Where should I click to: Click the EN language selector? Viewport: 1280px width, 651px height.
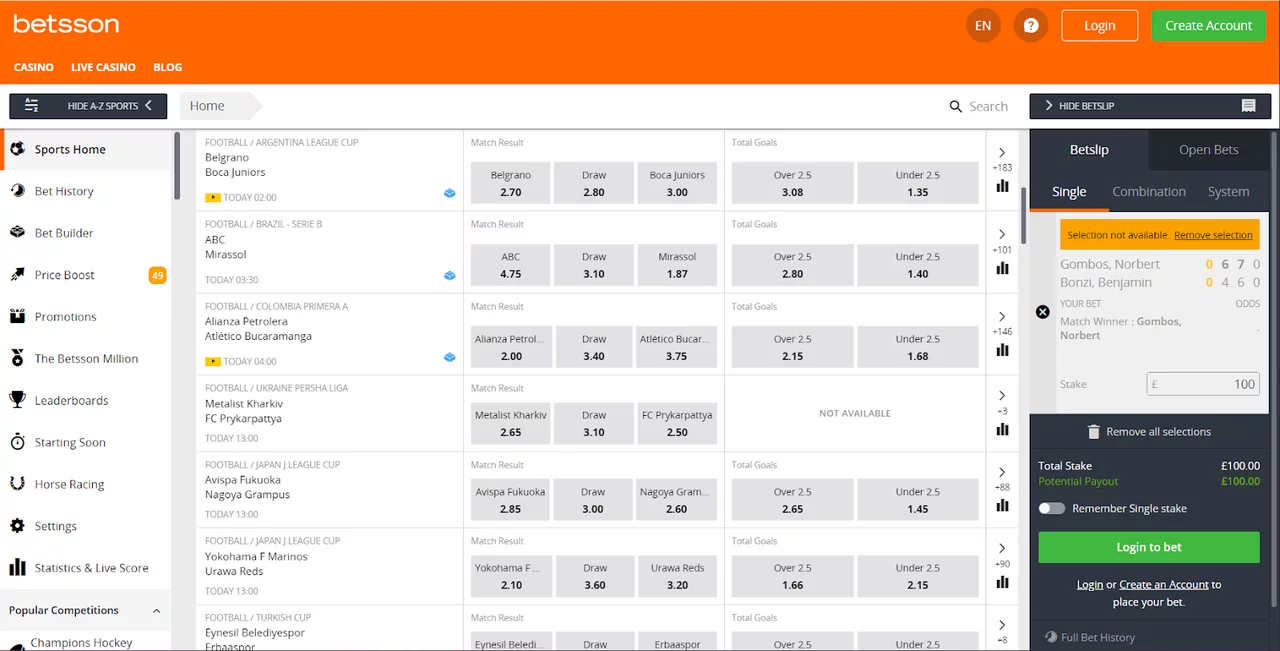click(x=983, y=25)
